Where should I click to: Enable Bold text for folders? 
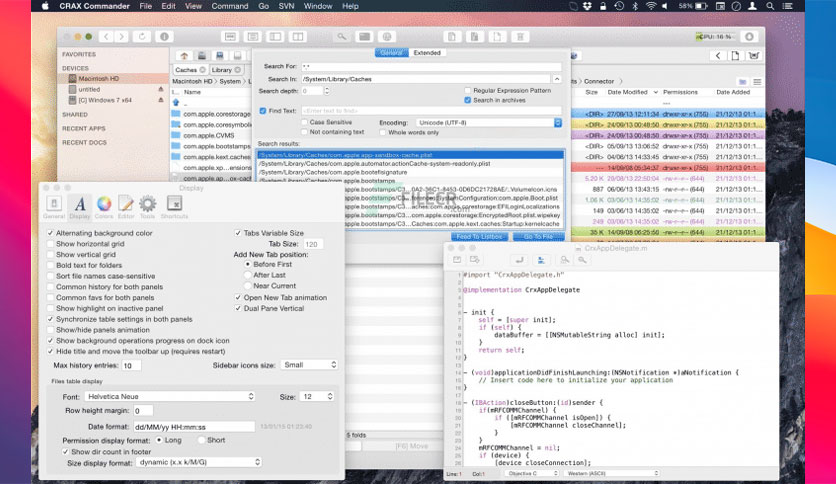pyautogui.click(x=50, y=265)
